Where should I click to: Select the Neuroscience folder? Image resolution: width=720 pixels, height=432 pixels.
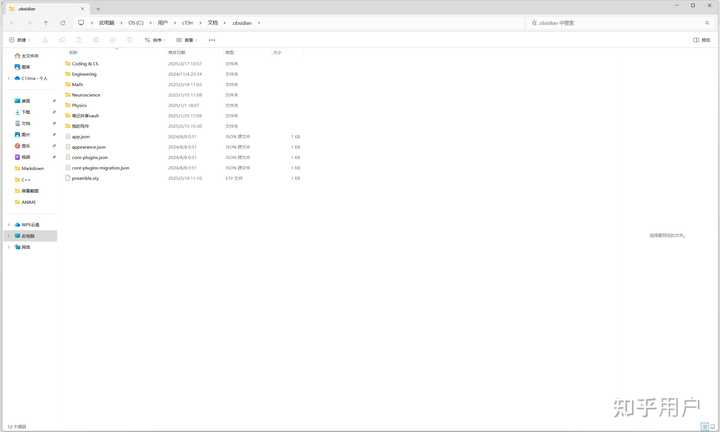click(86, 95)
